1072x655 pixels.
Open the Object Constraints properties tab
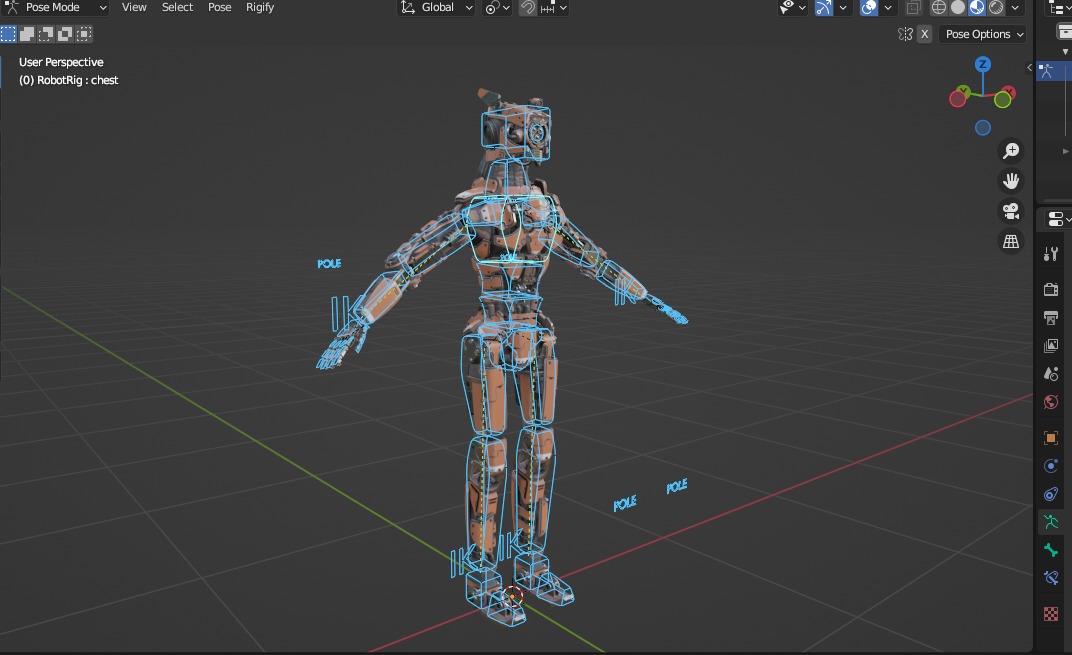1051,494
